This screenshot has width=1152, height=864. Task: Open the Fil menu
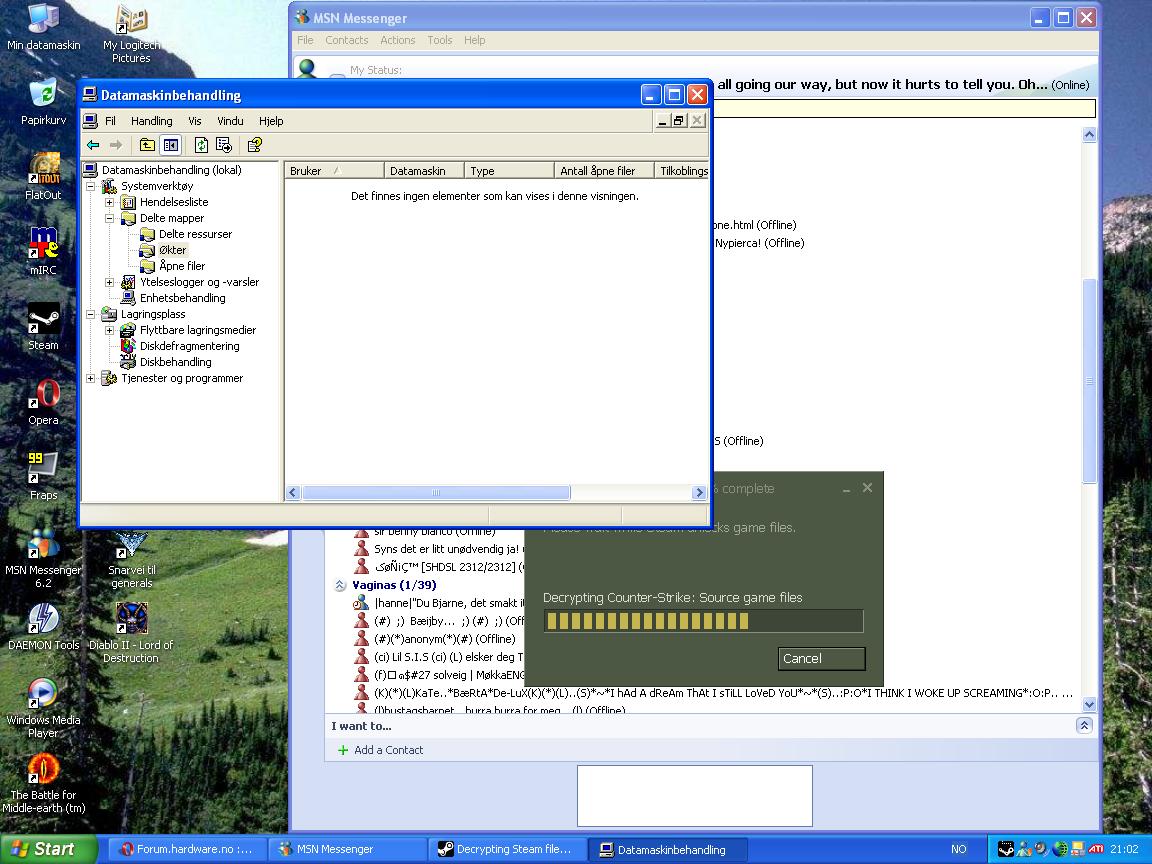pos(110,121)
